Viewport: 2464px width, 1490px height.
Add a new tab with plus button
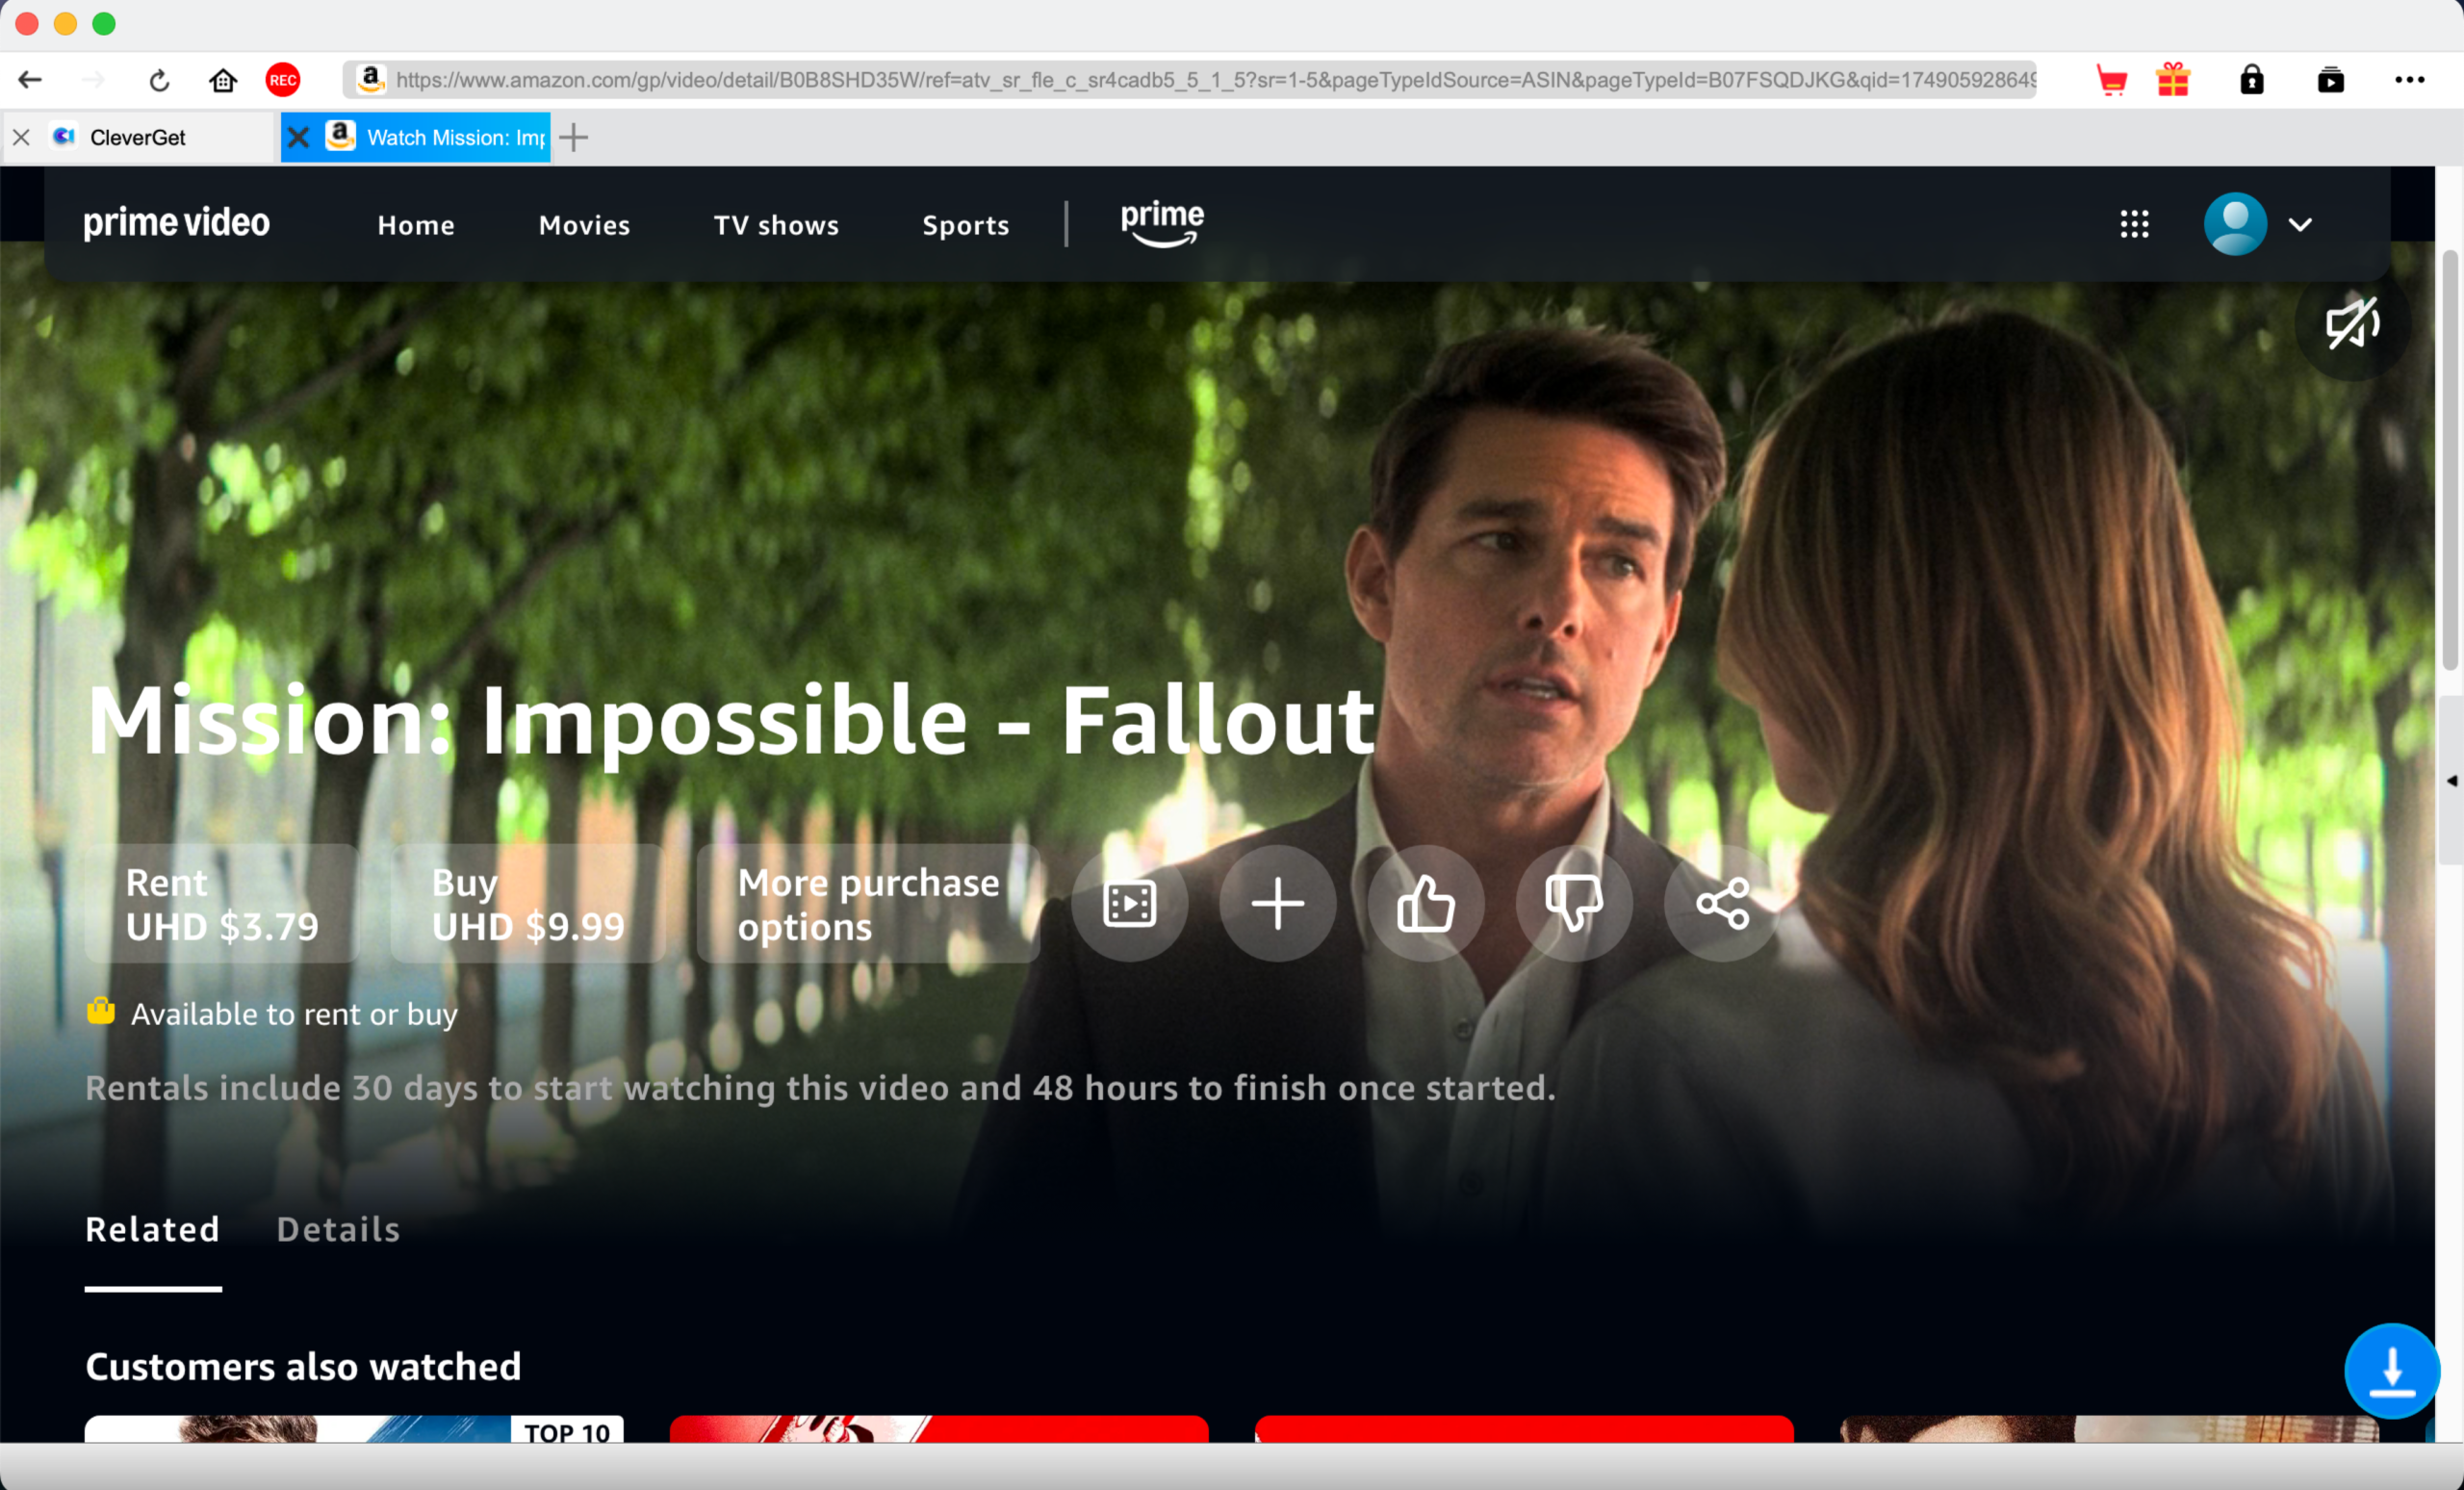(x=574, y=137)
